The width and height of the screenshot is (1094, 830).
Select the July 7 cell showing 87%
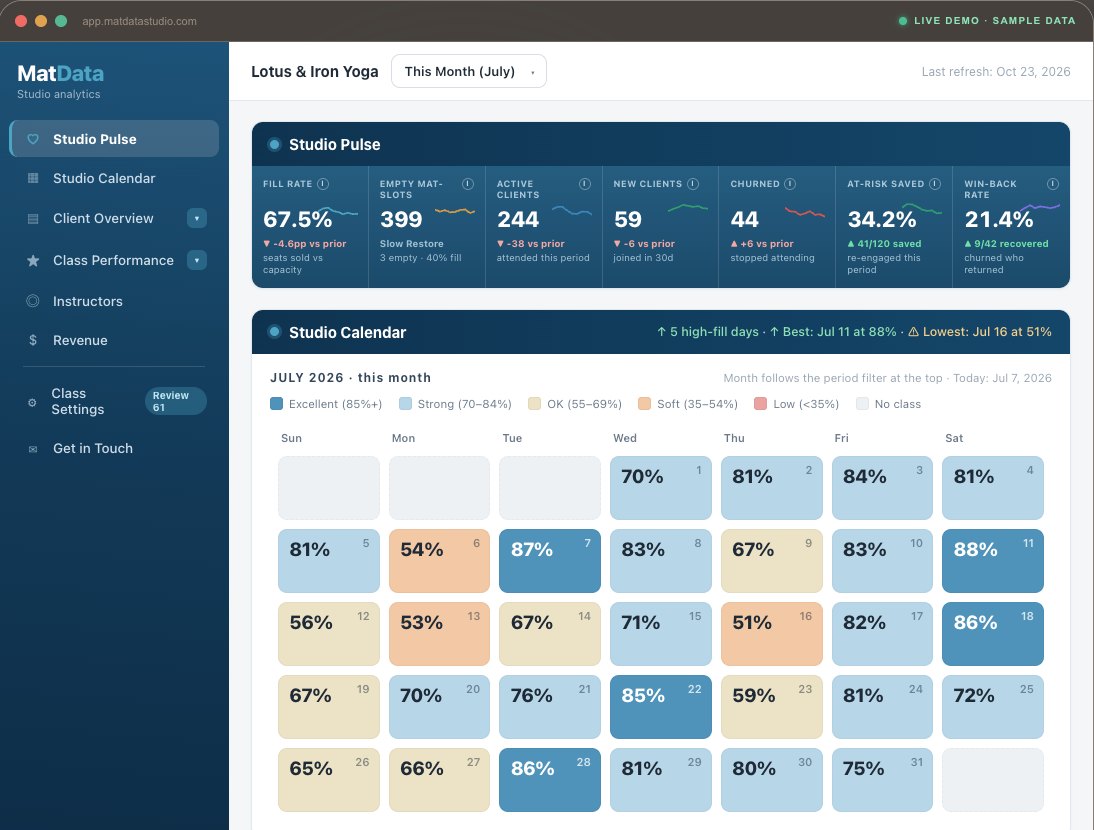click(x=550, y=561)
